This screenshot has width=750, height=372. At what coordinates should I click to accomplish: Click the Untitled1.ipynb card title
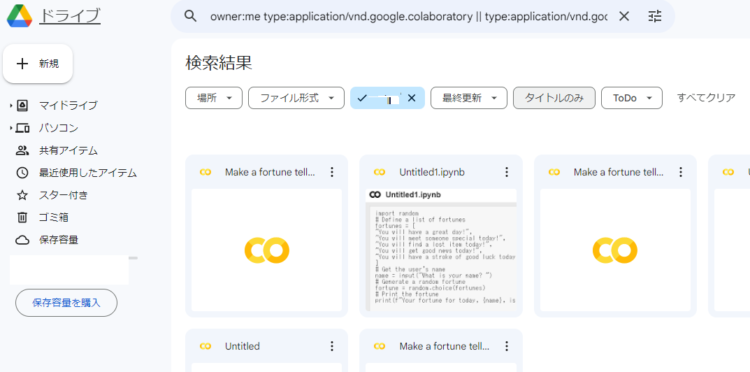pos(432,172)
